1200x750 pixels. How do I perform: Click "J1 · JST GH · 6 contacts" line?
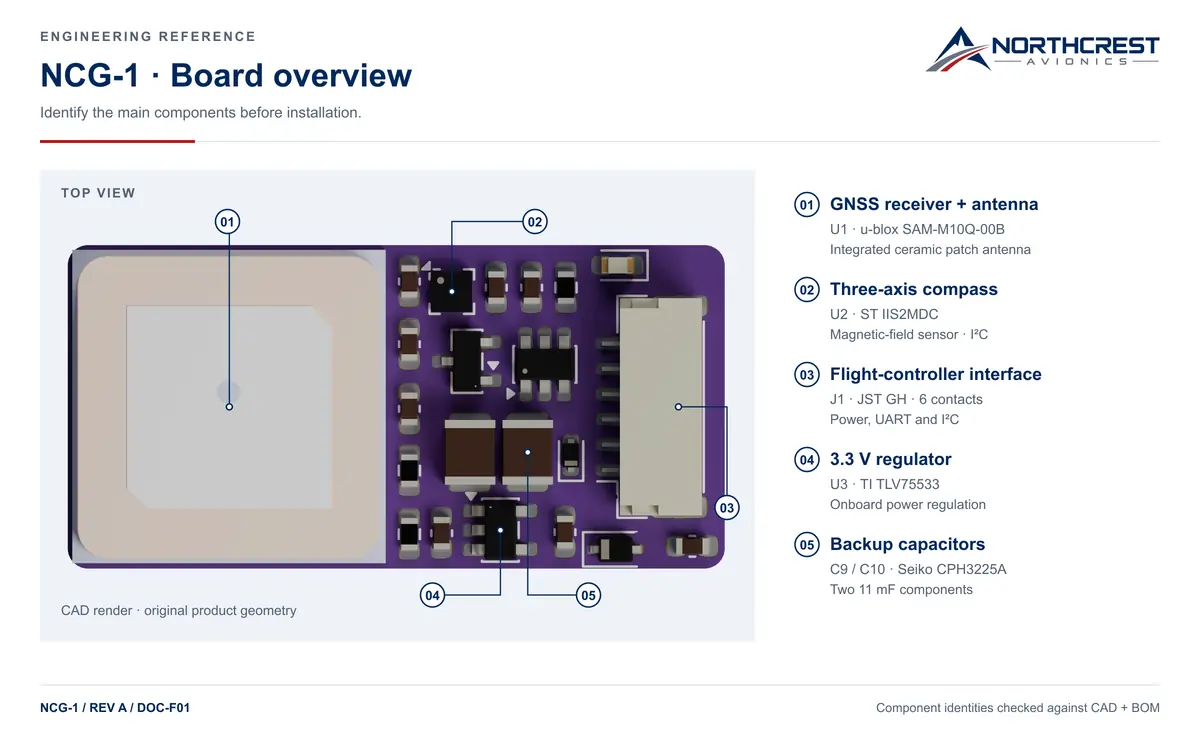pyautogui.click(x=906, y=399)
